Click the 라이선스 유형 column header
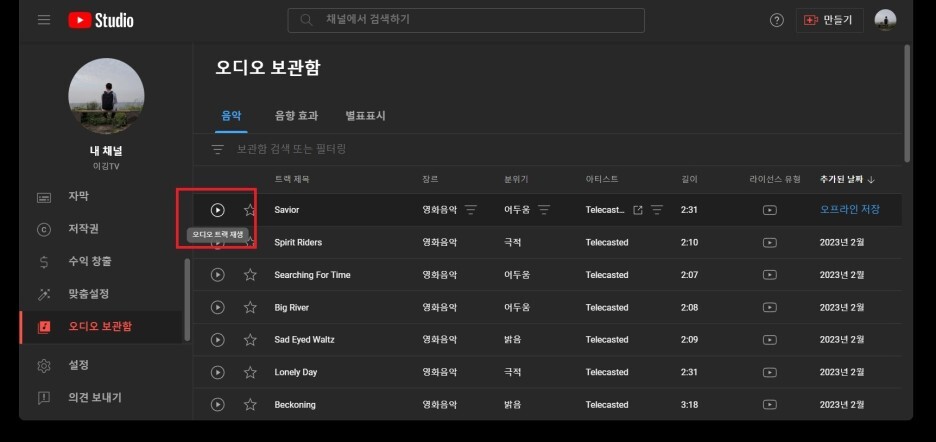Viewport: 936px width, 442px height. 775,179
